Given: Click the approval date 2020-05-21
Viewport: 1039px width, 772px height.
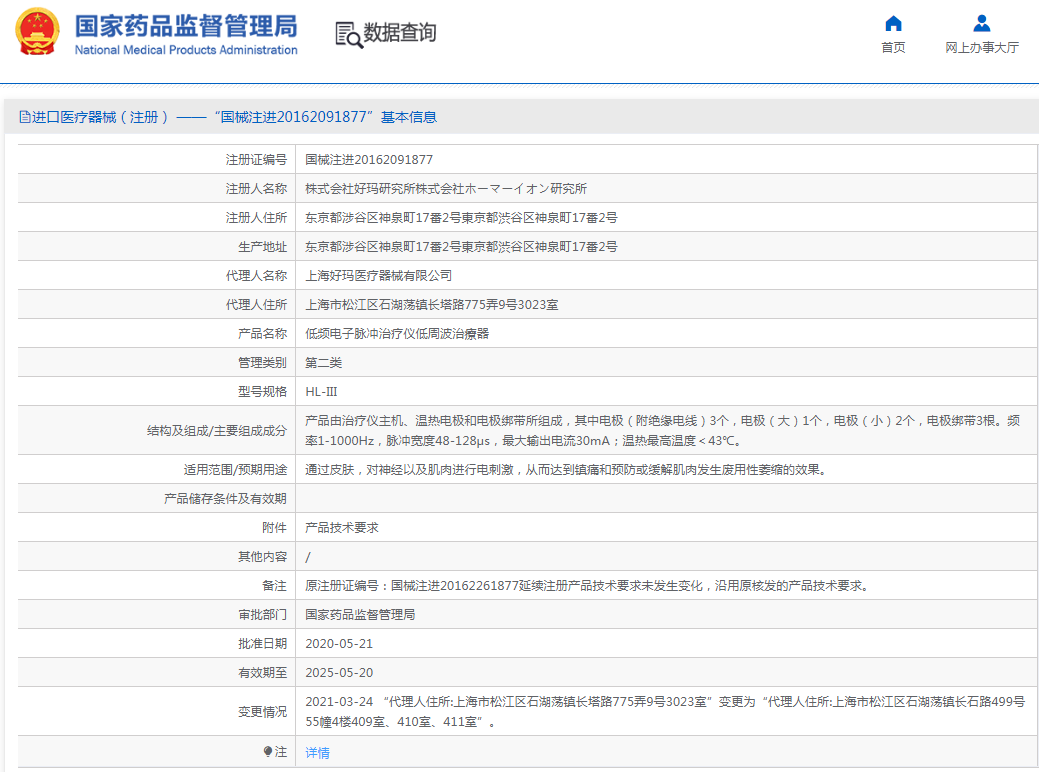Looking at the screenshot, I should (339, 644).
